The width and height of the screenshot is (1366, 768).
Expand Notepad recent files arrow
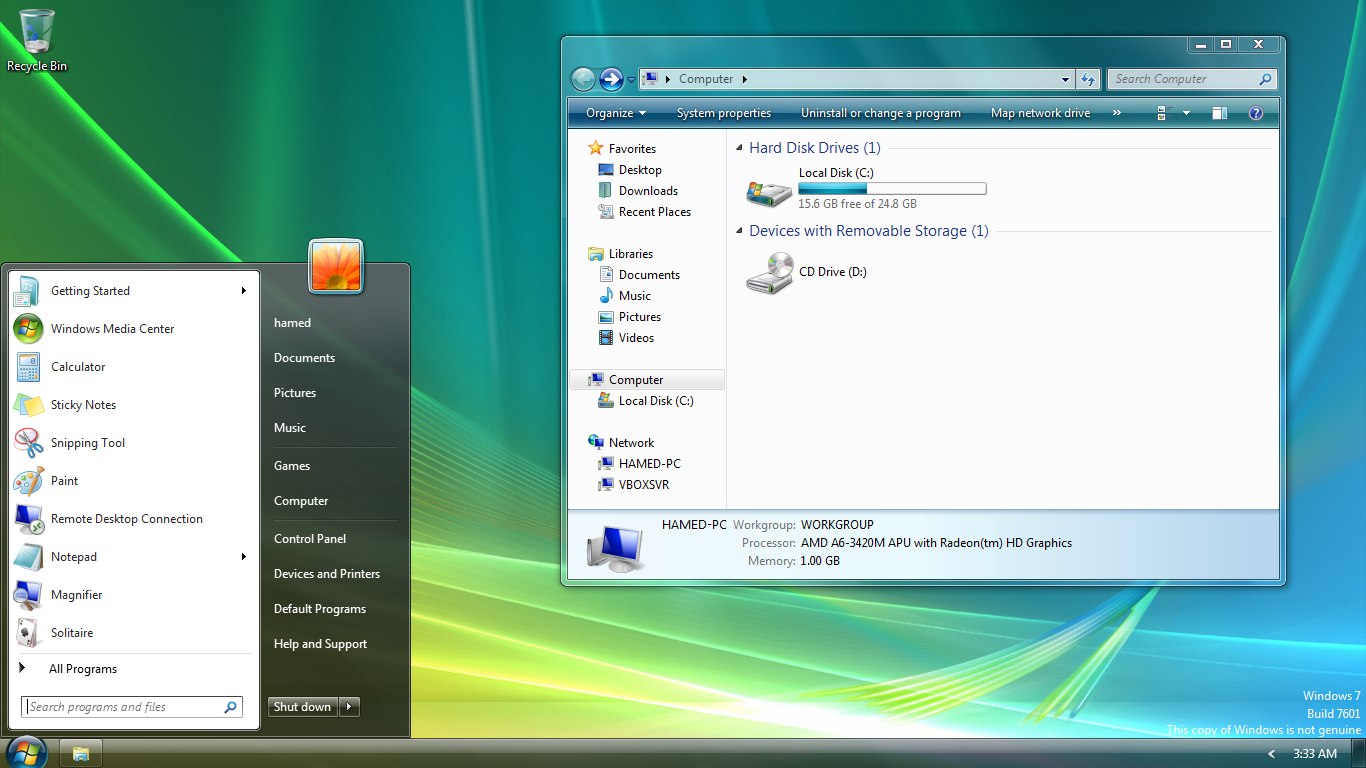click(243, 557)
